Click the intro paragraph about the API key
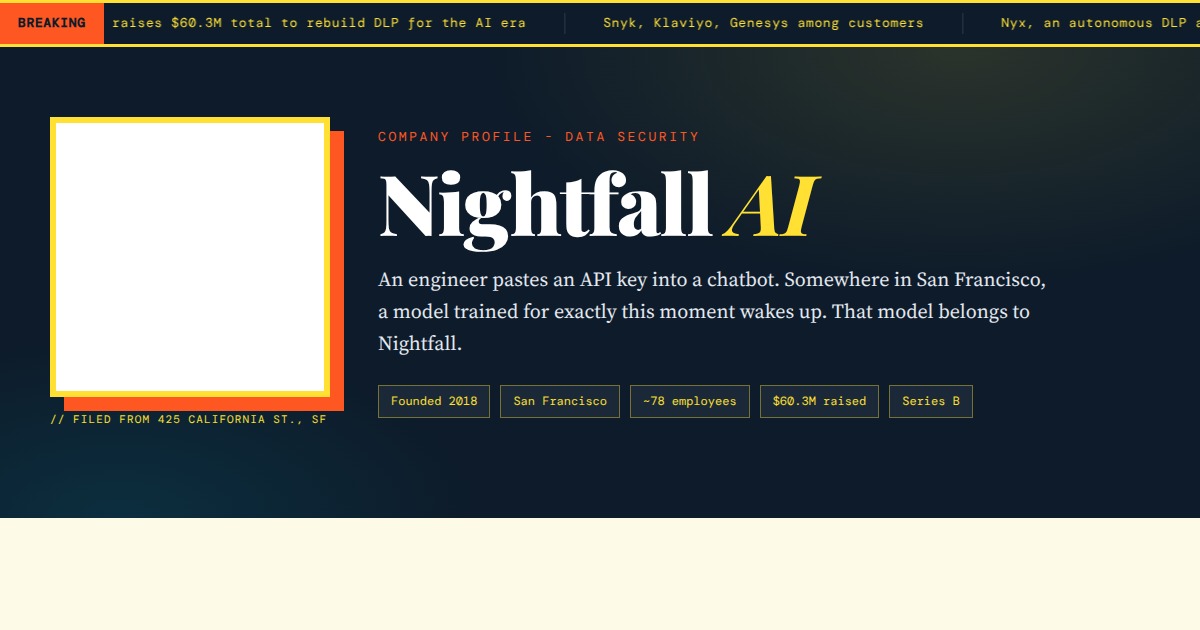 pyautogui.click(x=712, y=311)
